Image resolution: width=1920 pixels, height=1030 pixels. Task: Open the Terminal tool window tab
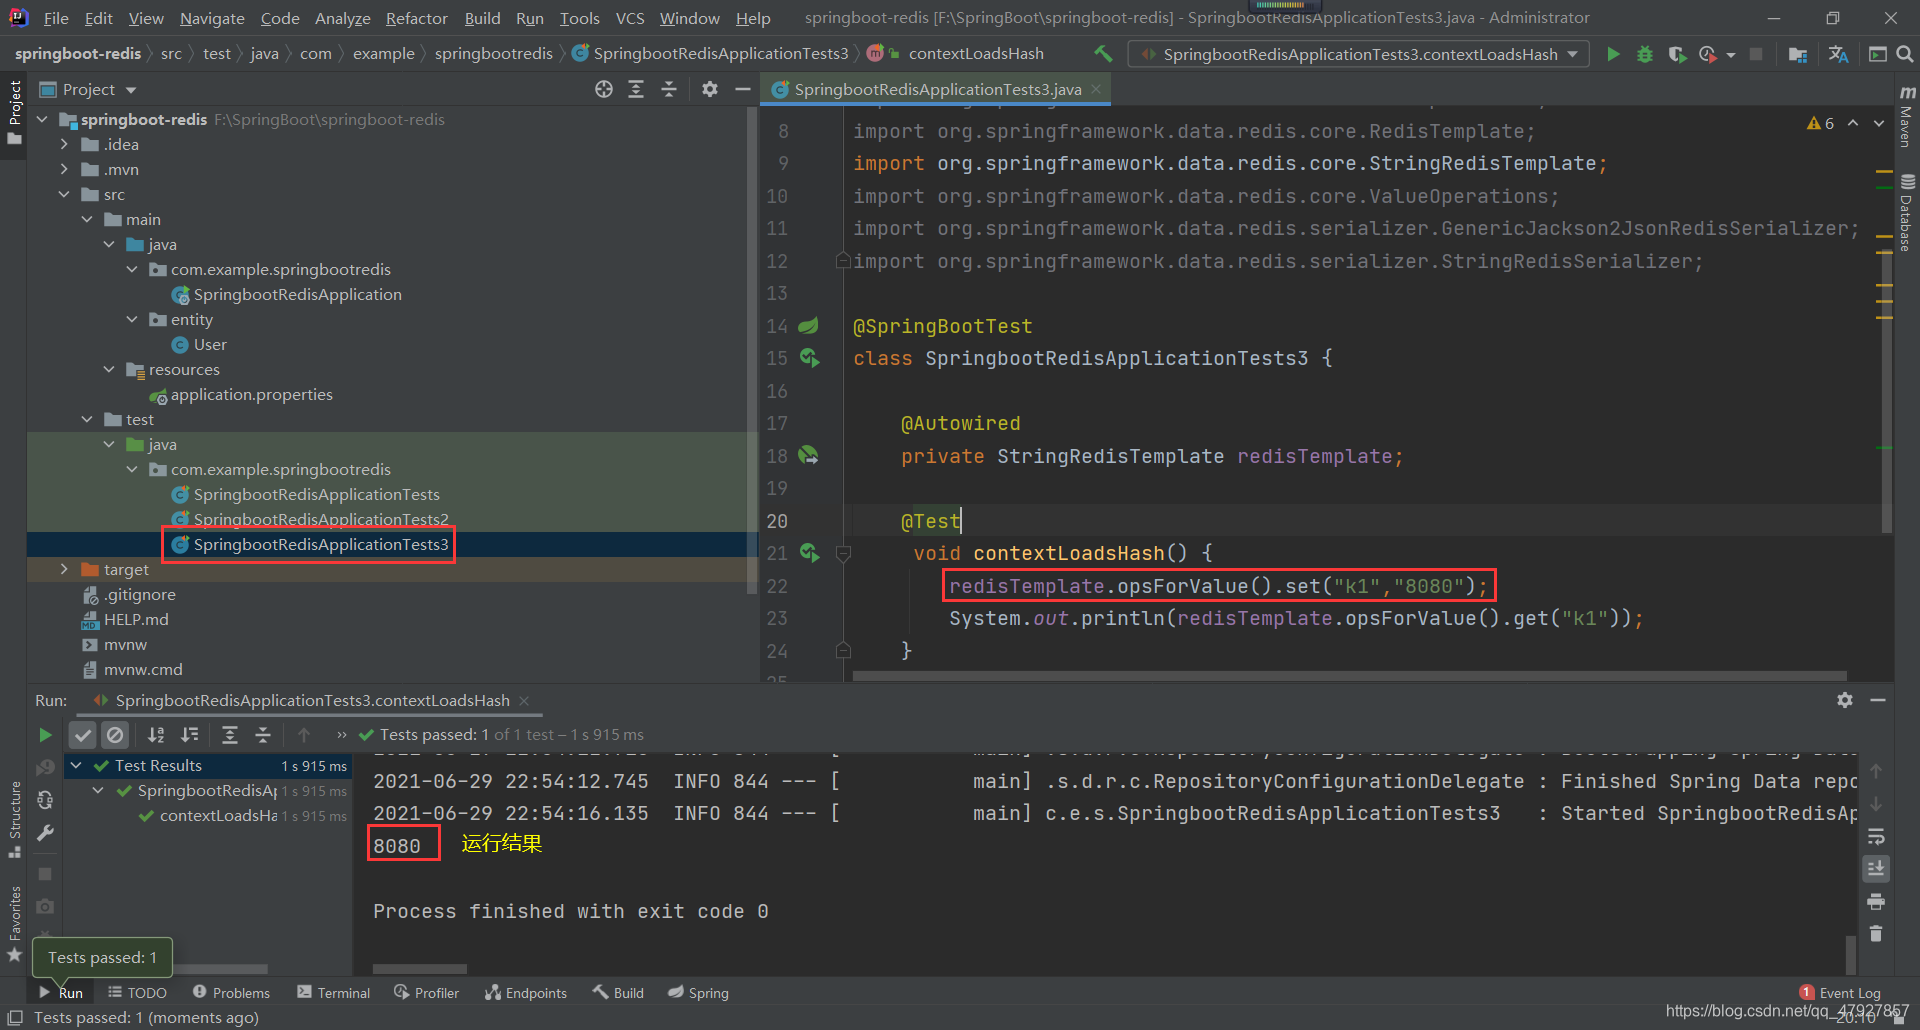click(x=334, y=992)
